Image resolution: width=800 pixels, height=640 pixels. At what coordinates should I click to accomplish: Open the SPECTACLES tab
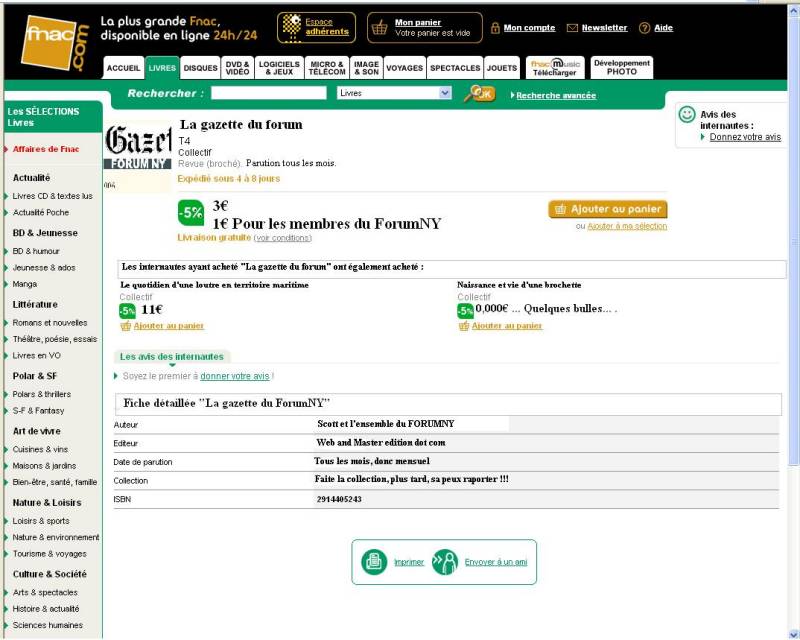[x=455, y=68]
